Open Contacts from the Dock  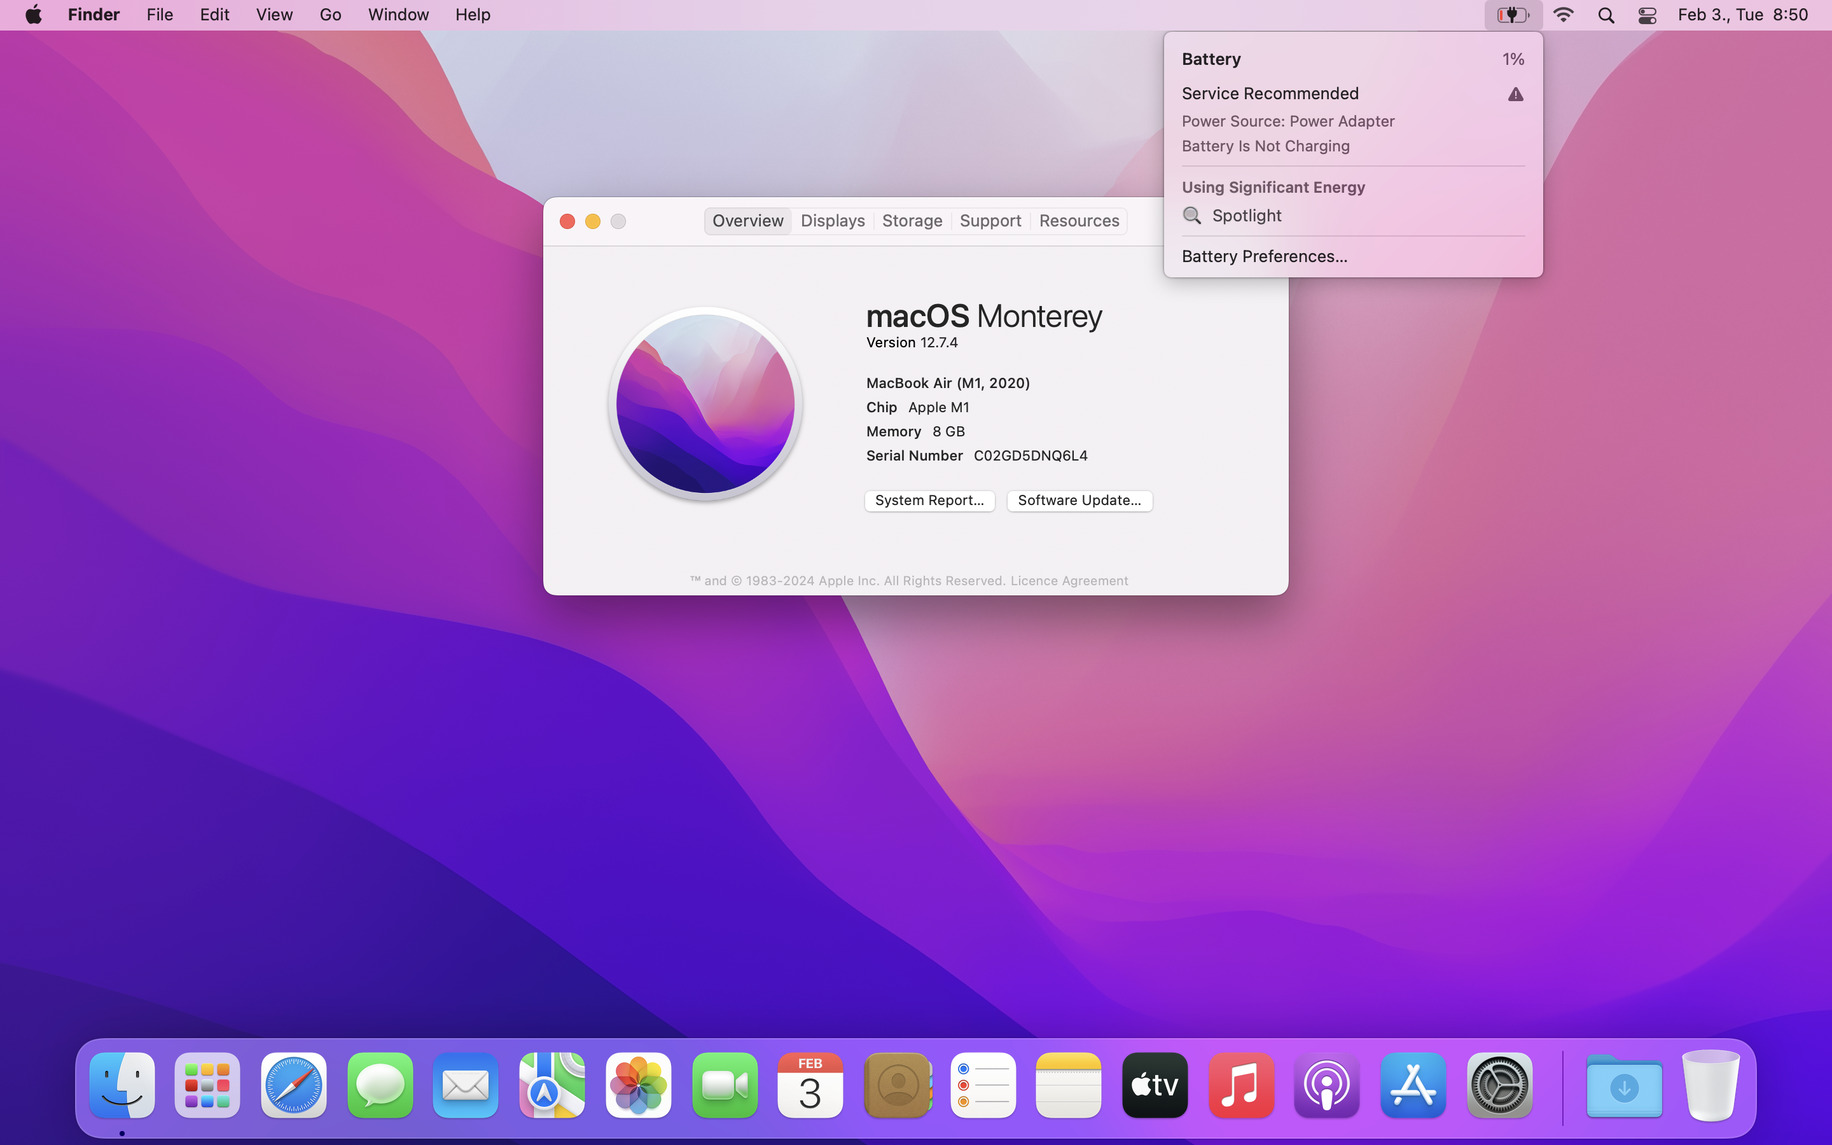897,1085
